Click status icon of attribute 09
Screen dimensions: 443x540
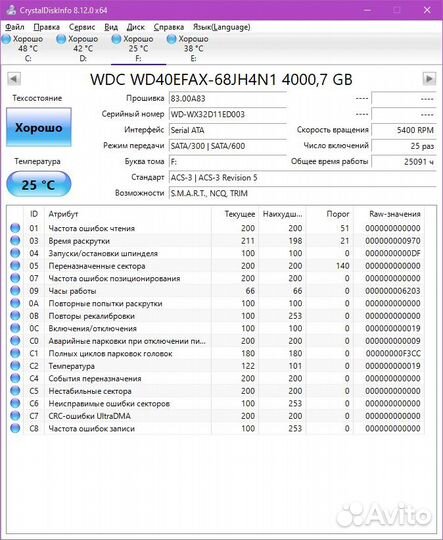15,291
